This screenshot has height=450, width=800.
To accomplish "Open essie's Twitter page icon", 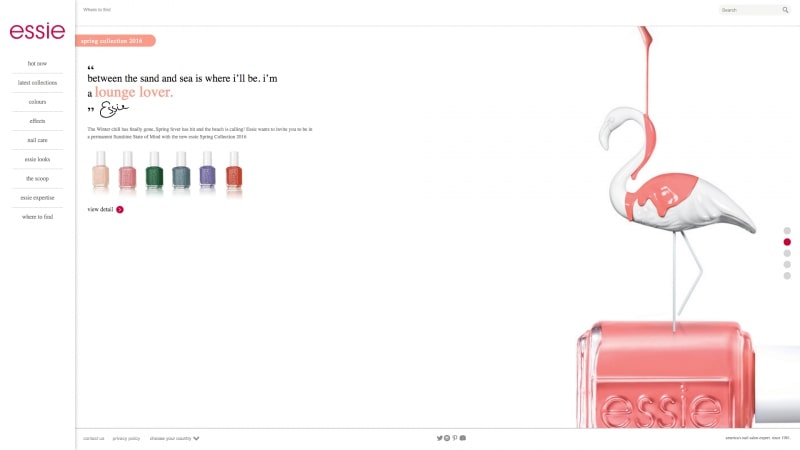I will click(439, 438).
